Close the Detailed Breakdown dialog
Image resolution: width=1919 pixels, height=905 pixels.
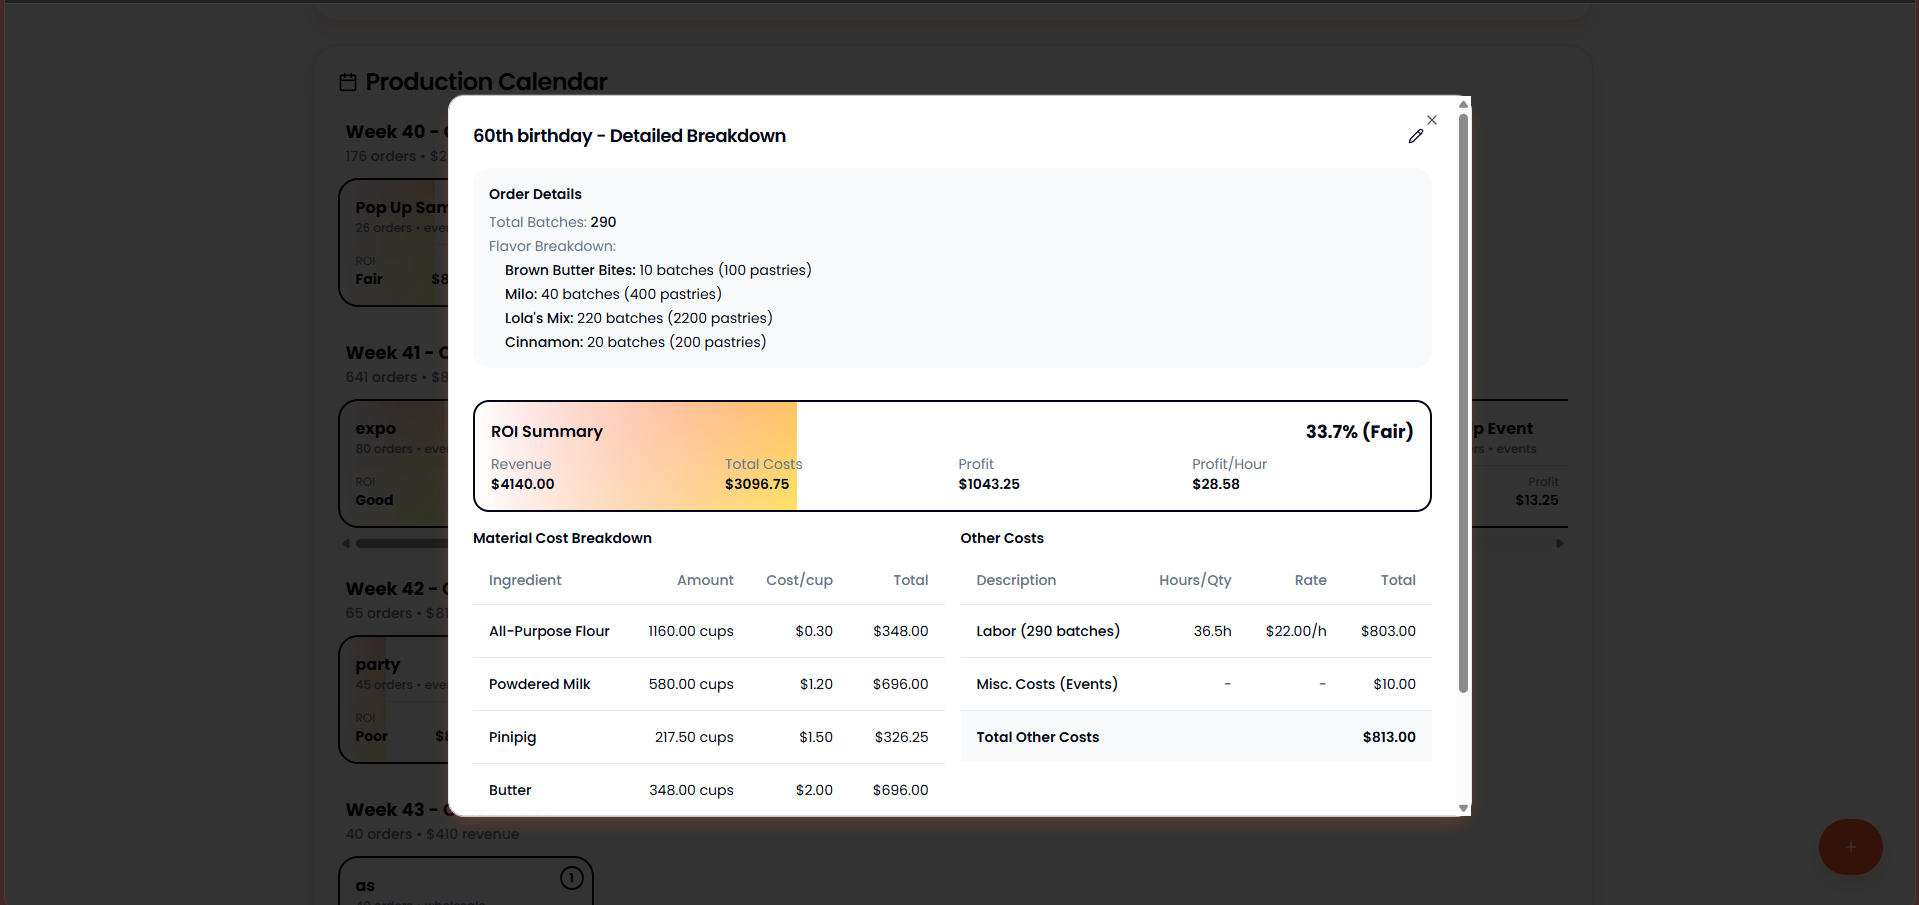pyautogui.click(x=1432, y=120)
